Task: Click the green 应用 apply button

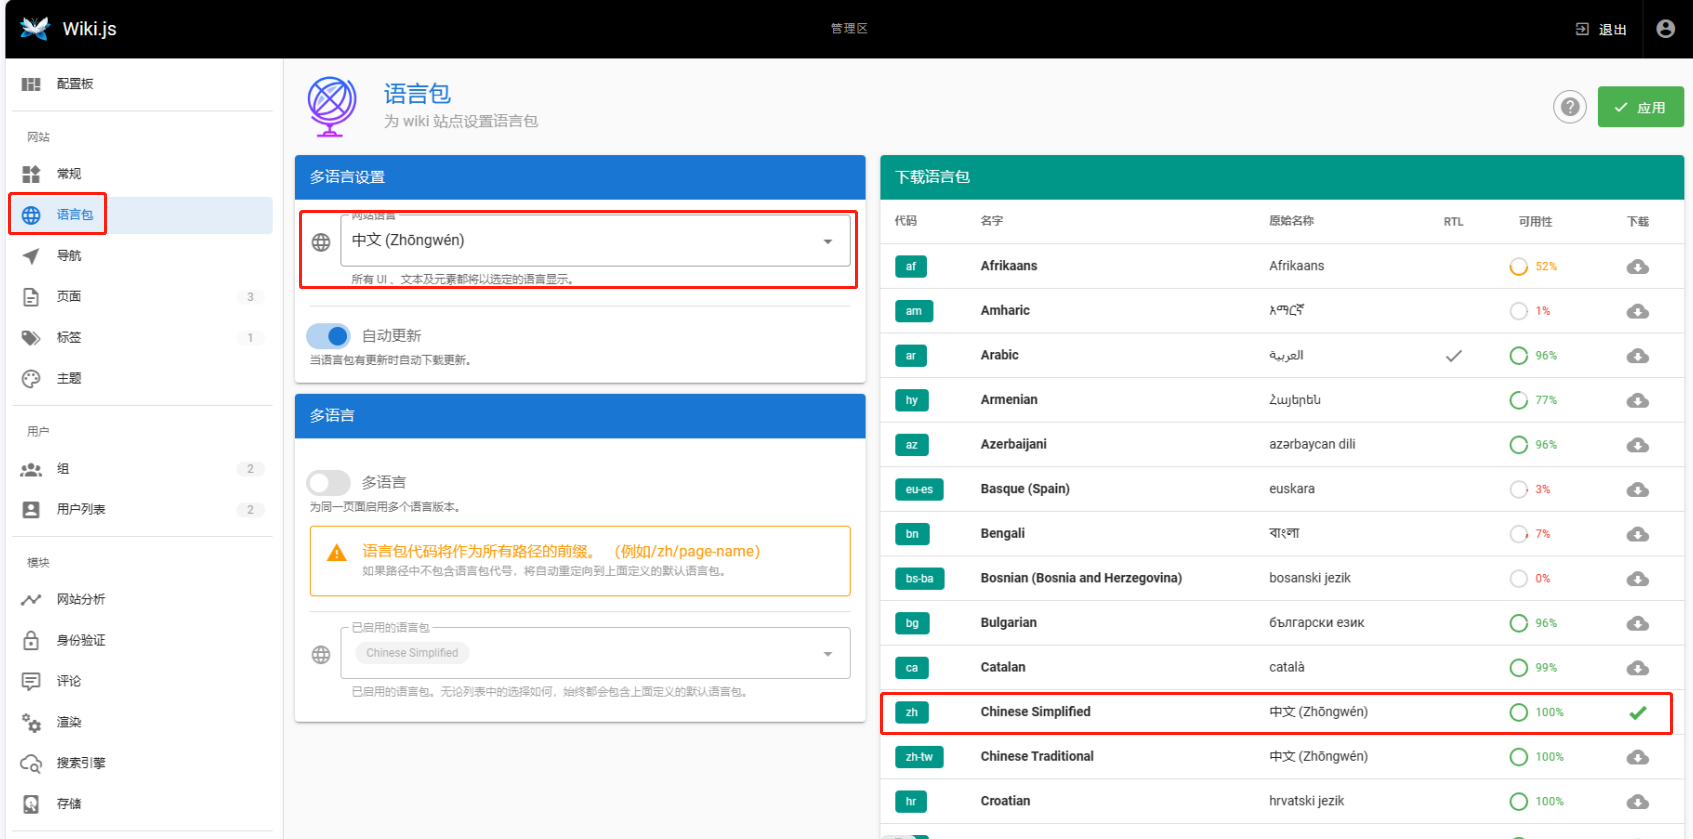Action: click(x=1640, y=107)
